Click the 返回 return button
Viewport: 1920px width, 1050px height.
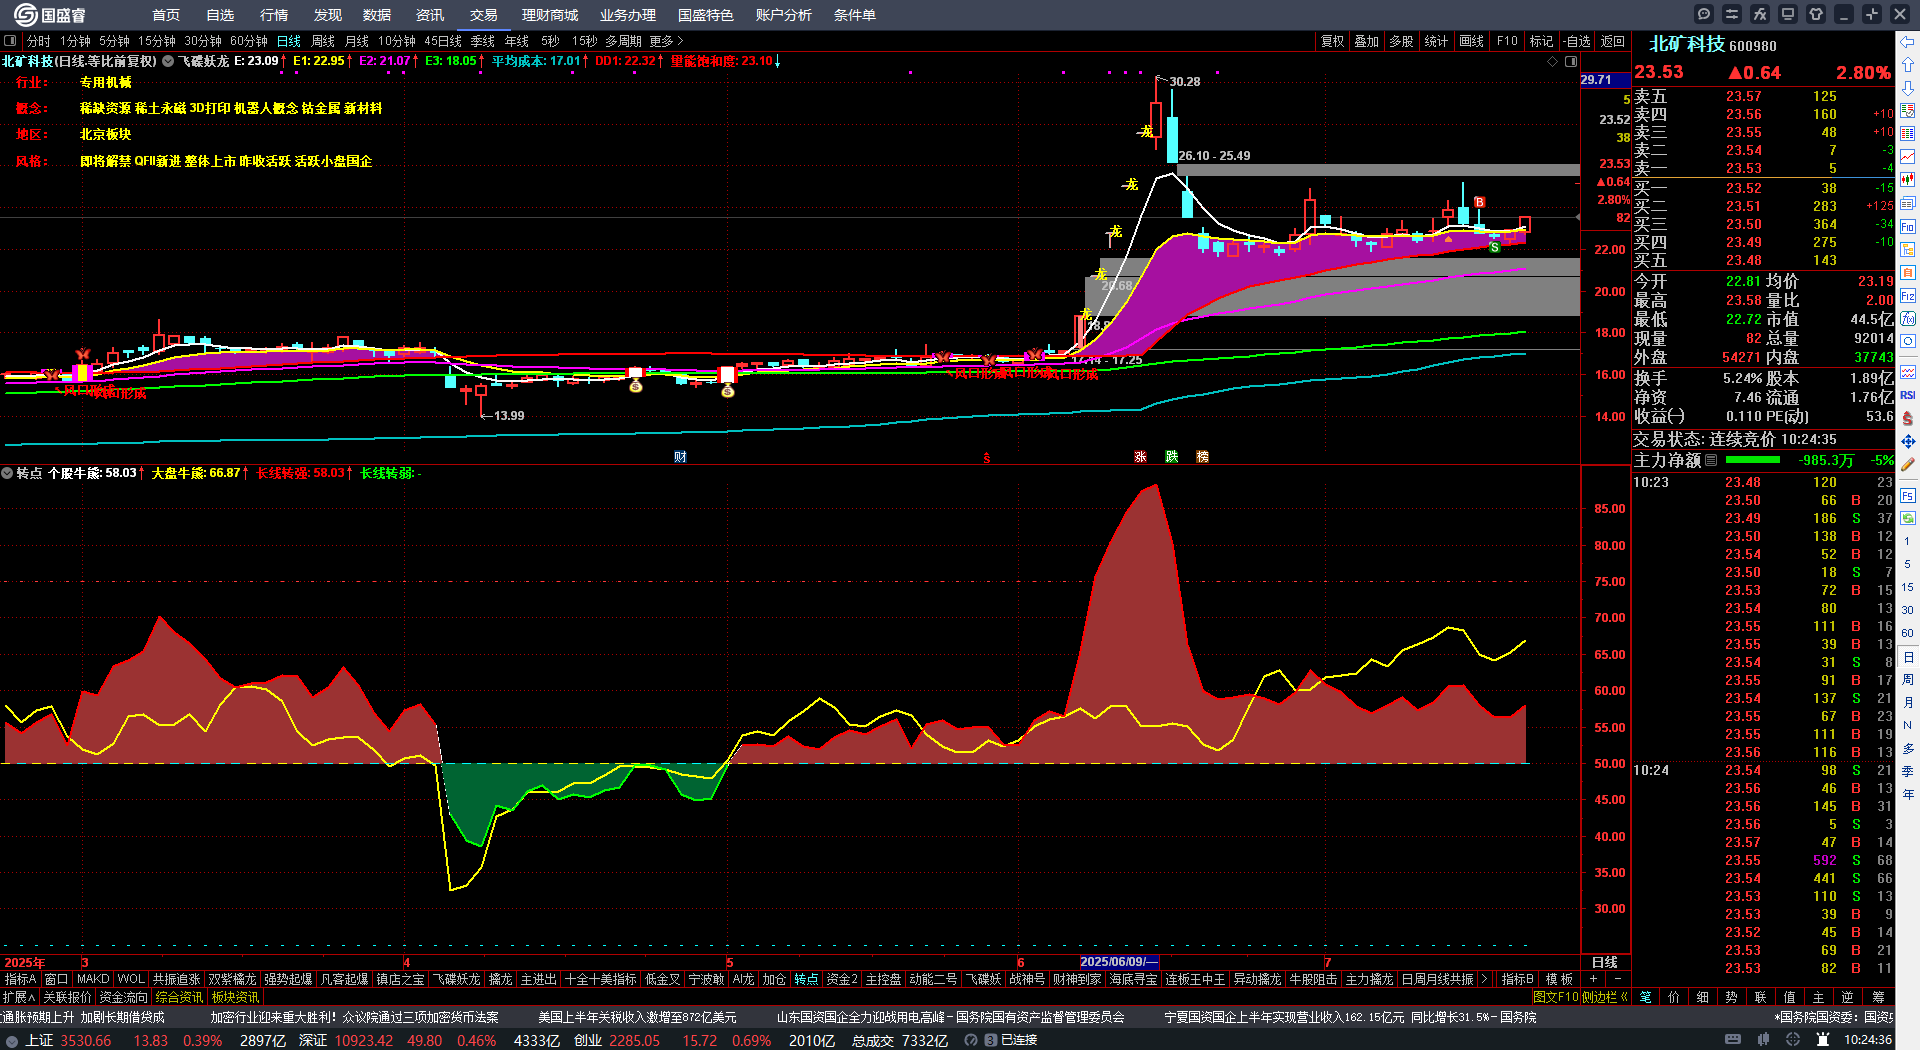[x=1613, y=41]
